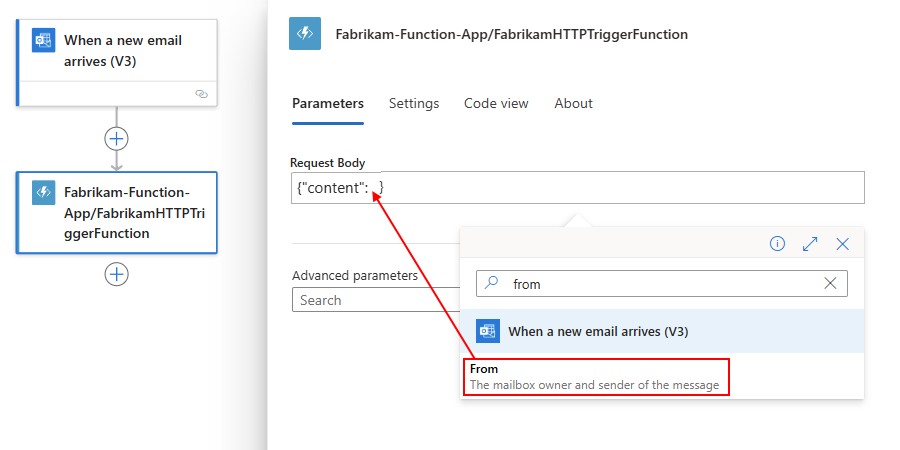Expand the dynamic content popup to full size

(x=810, y=244)
